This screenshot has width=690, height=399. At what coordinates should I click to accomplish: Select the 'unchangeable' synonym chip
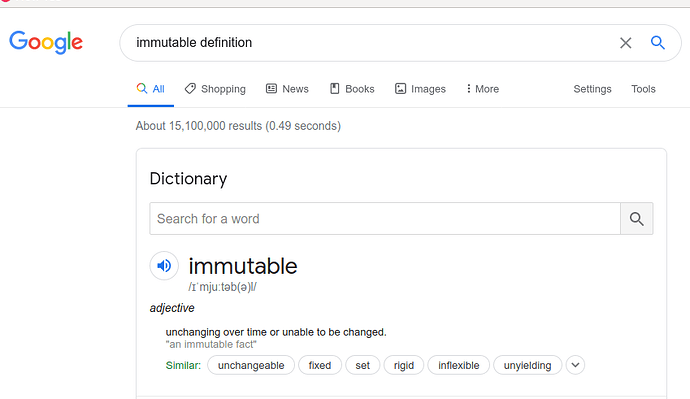[251, 365]
